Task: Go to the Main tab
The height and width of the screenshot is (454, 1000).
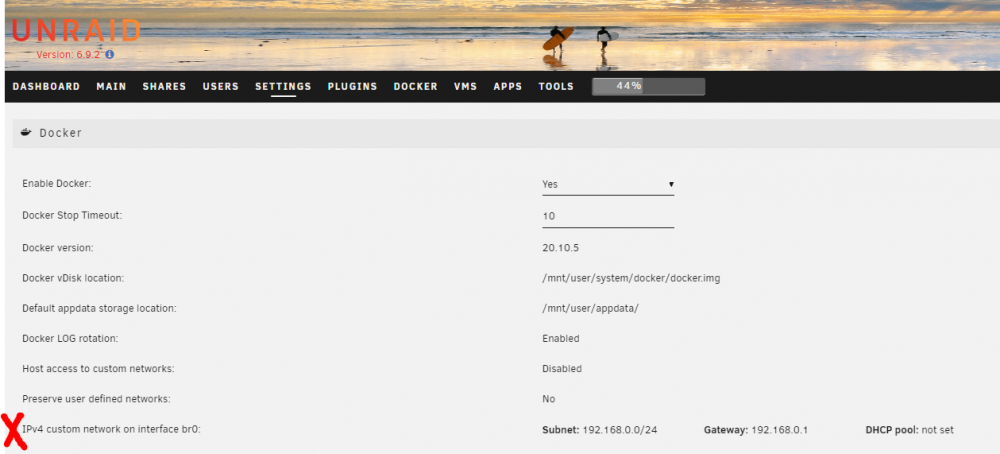Action: [x=112, y=87]
